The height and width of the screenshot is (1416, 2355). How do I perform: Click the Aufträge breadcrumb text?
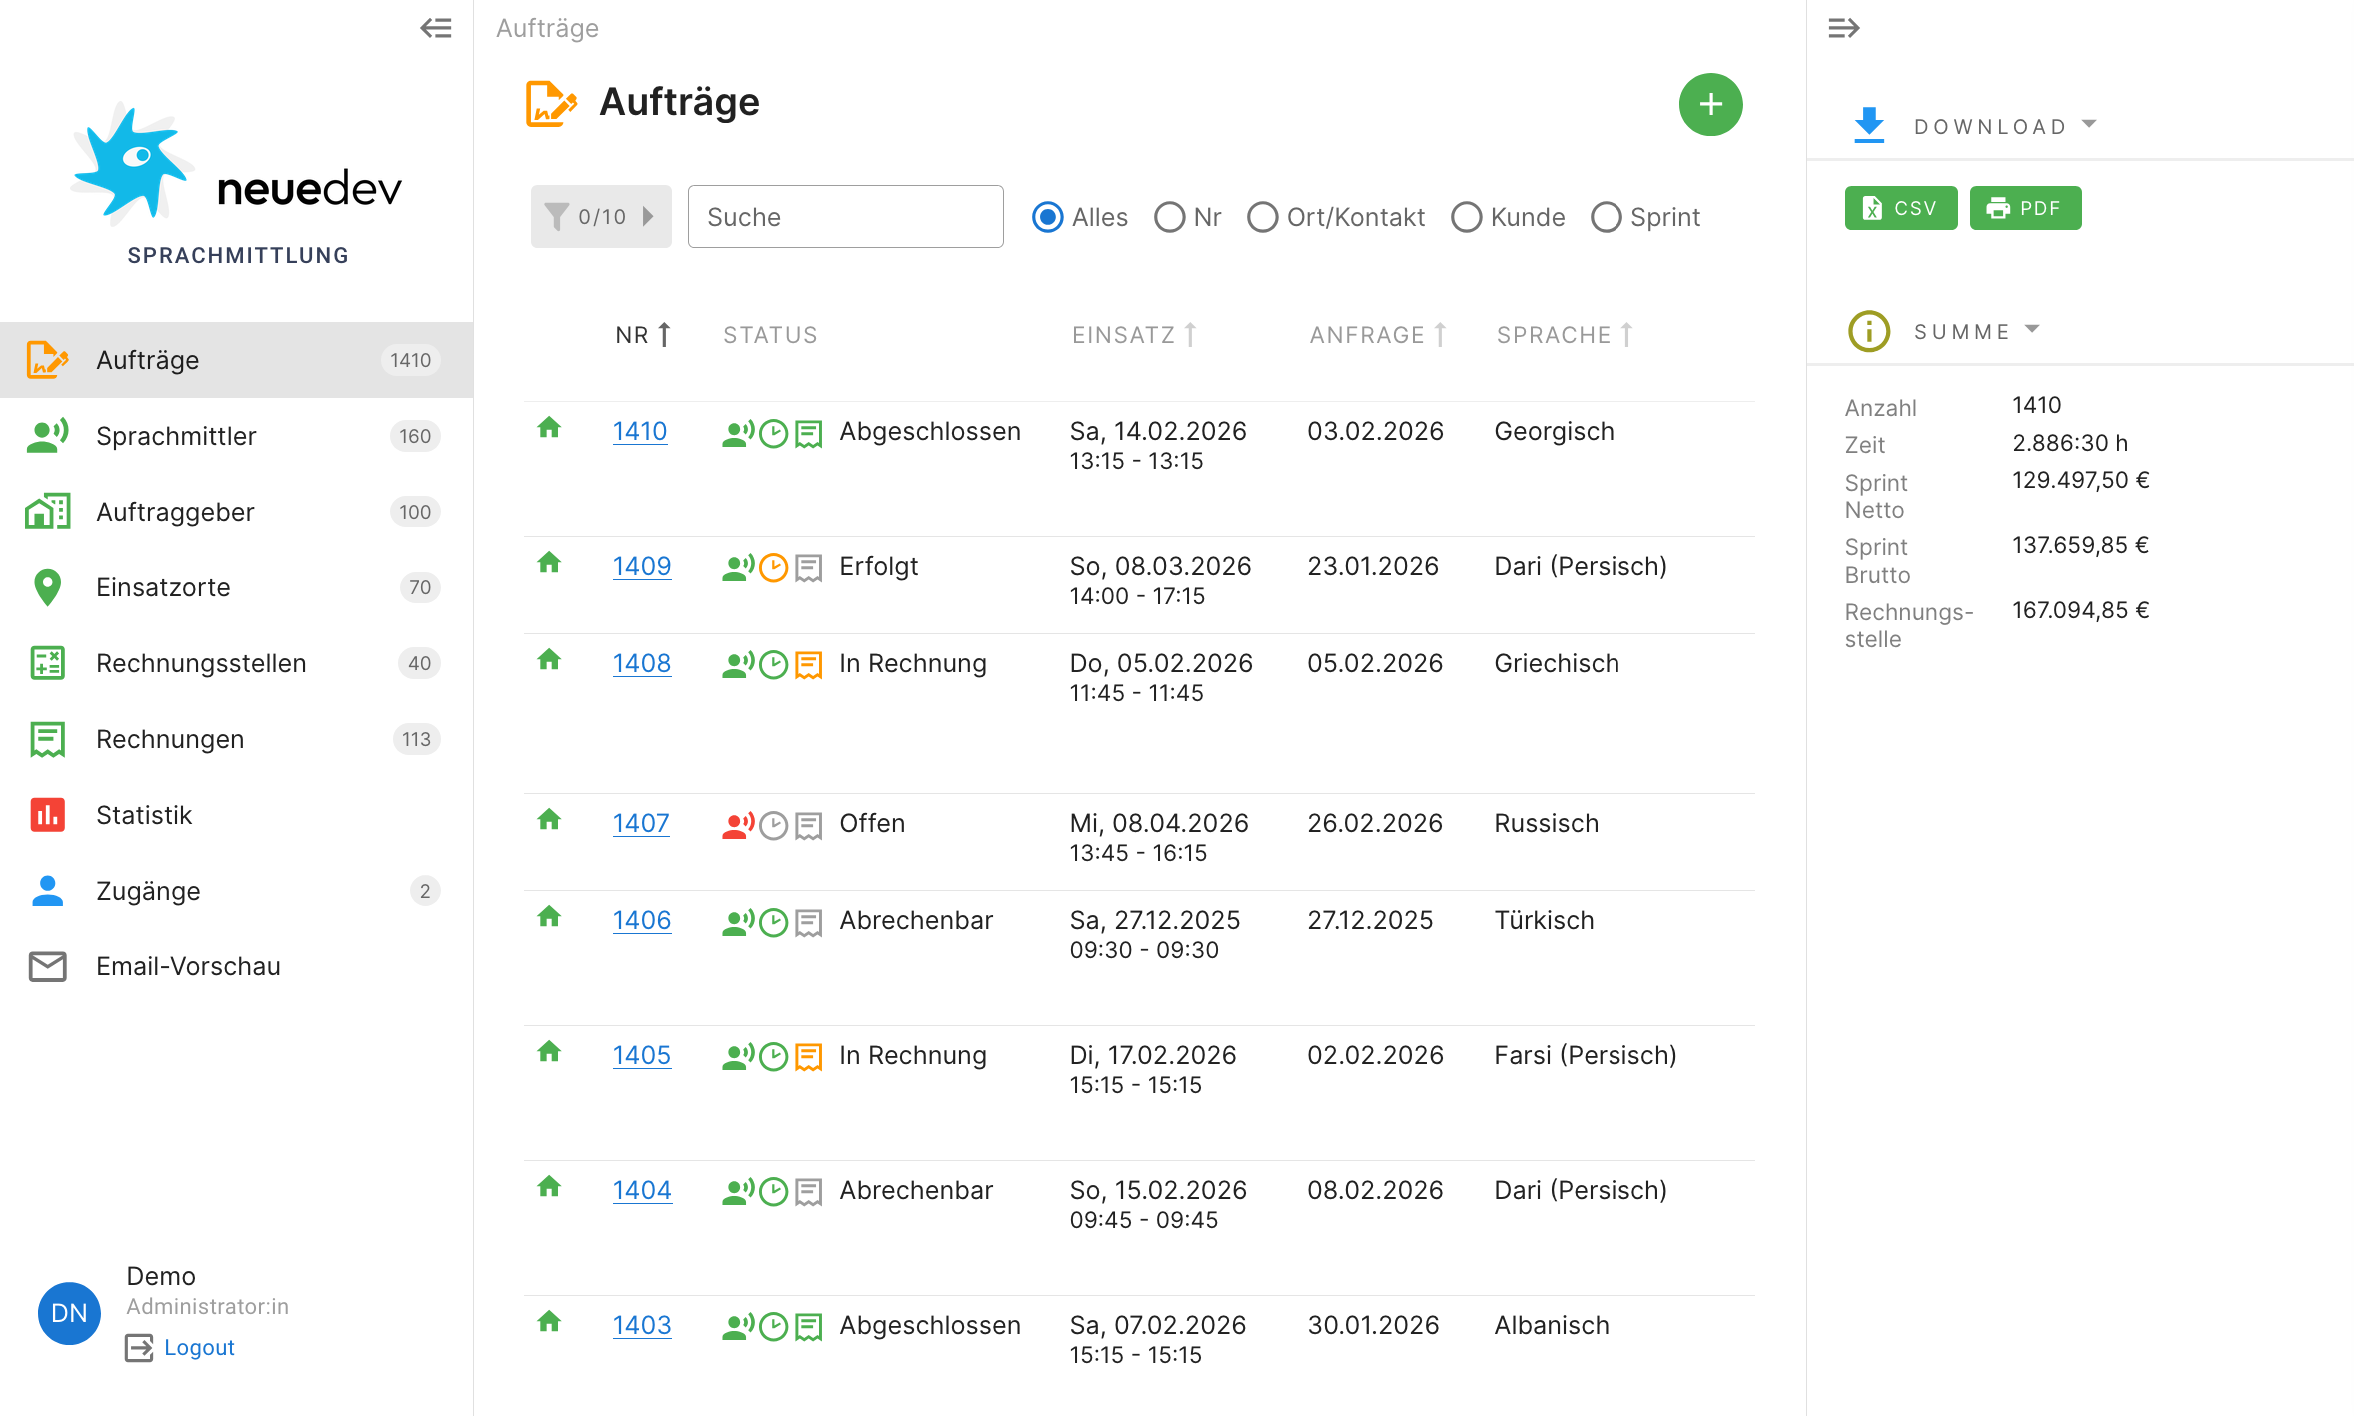click(x=547, y=28)
